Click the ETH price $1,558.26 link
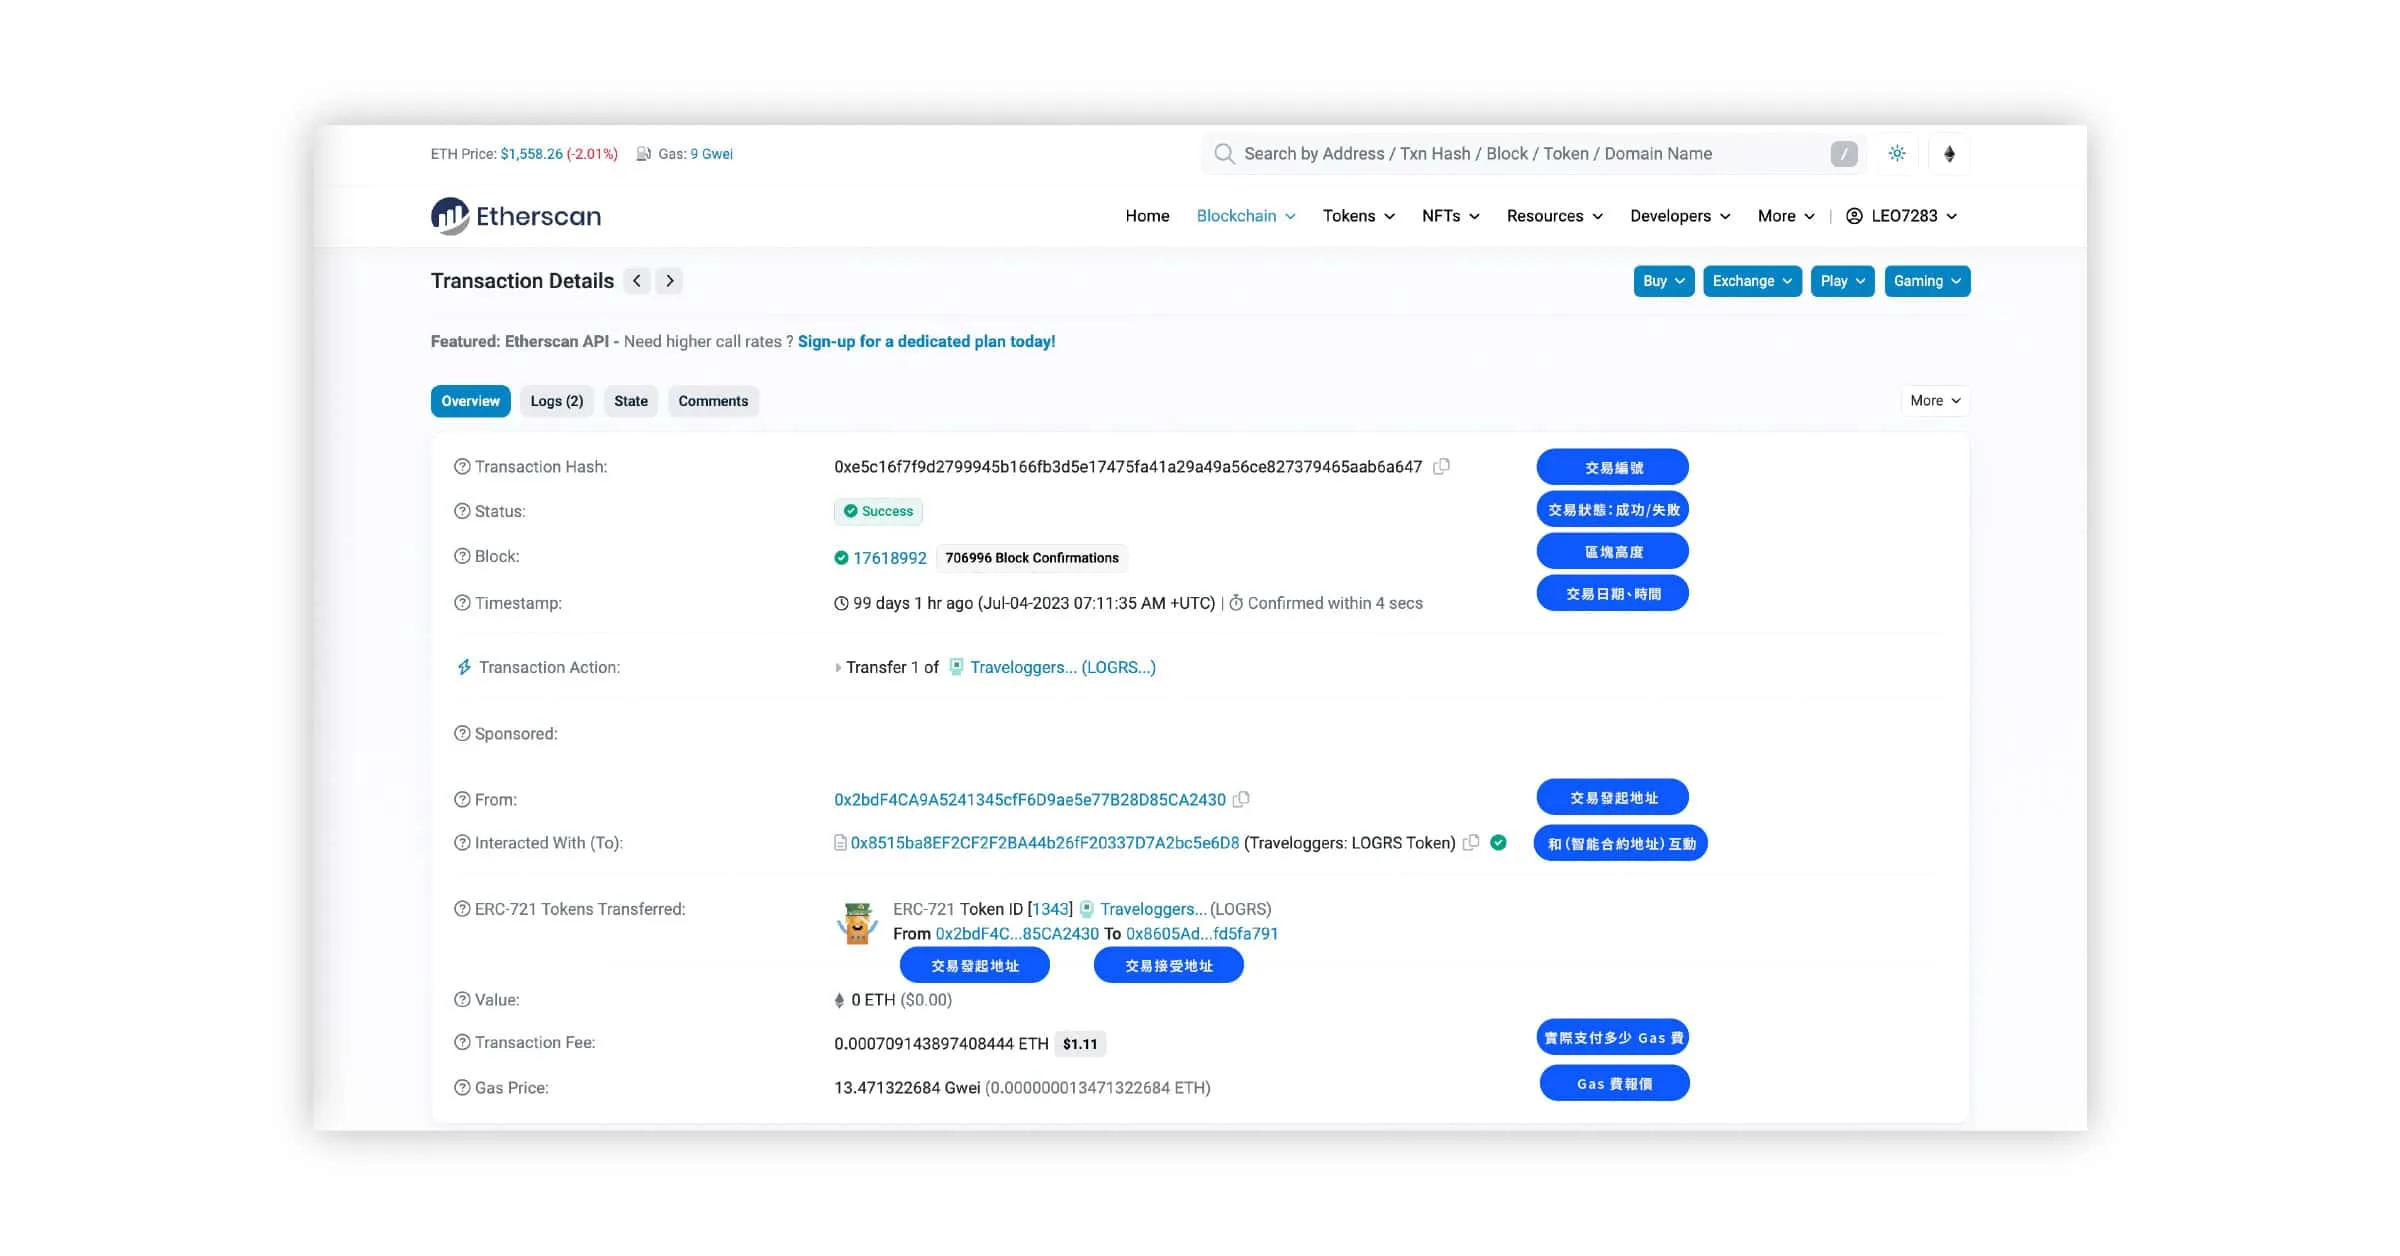Image resolution: width=2400 pixels, height=1256 pixels. [x=531, y=154]
